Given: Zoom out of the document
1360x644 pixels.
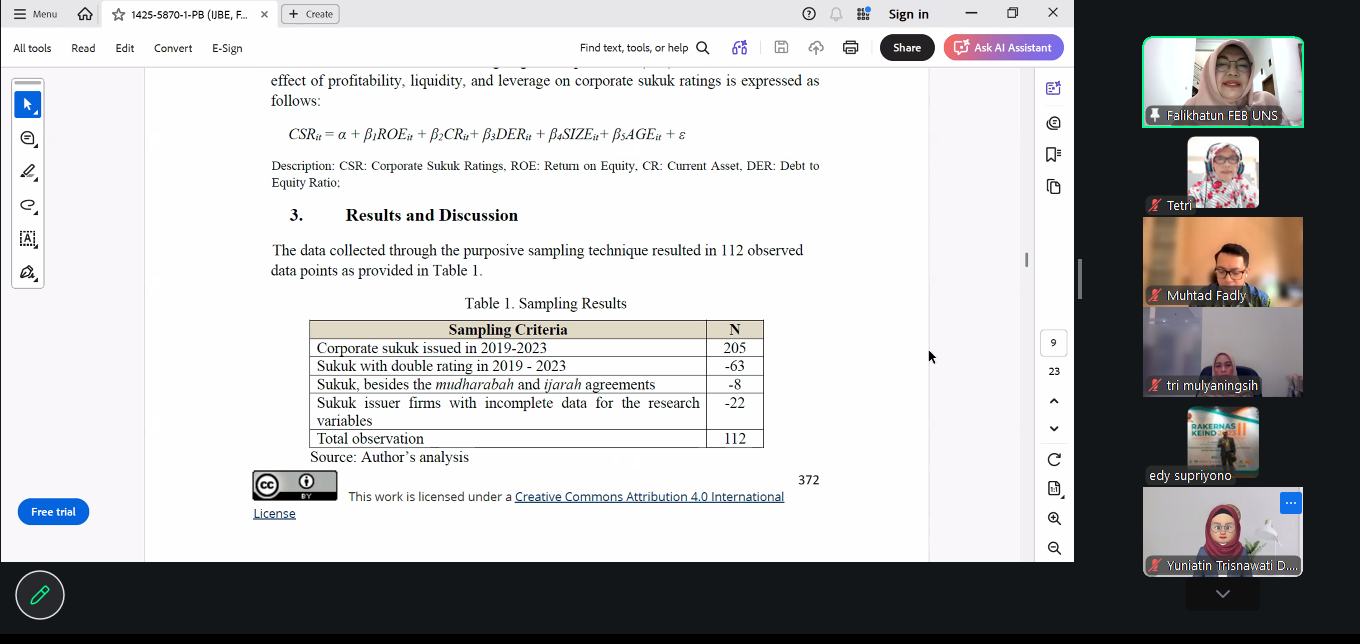Looking at the screenshot, I should pos(1054,548).
